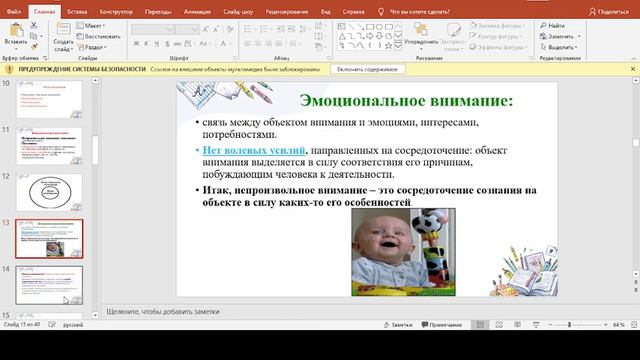Select slide 14 thumbnail

[49, 285]
